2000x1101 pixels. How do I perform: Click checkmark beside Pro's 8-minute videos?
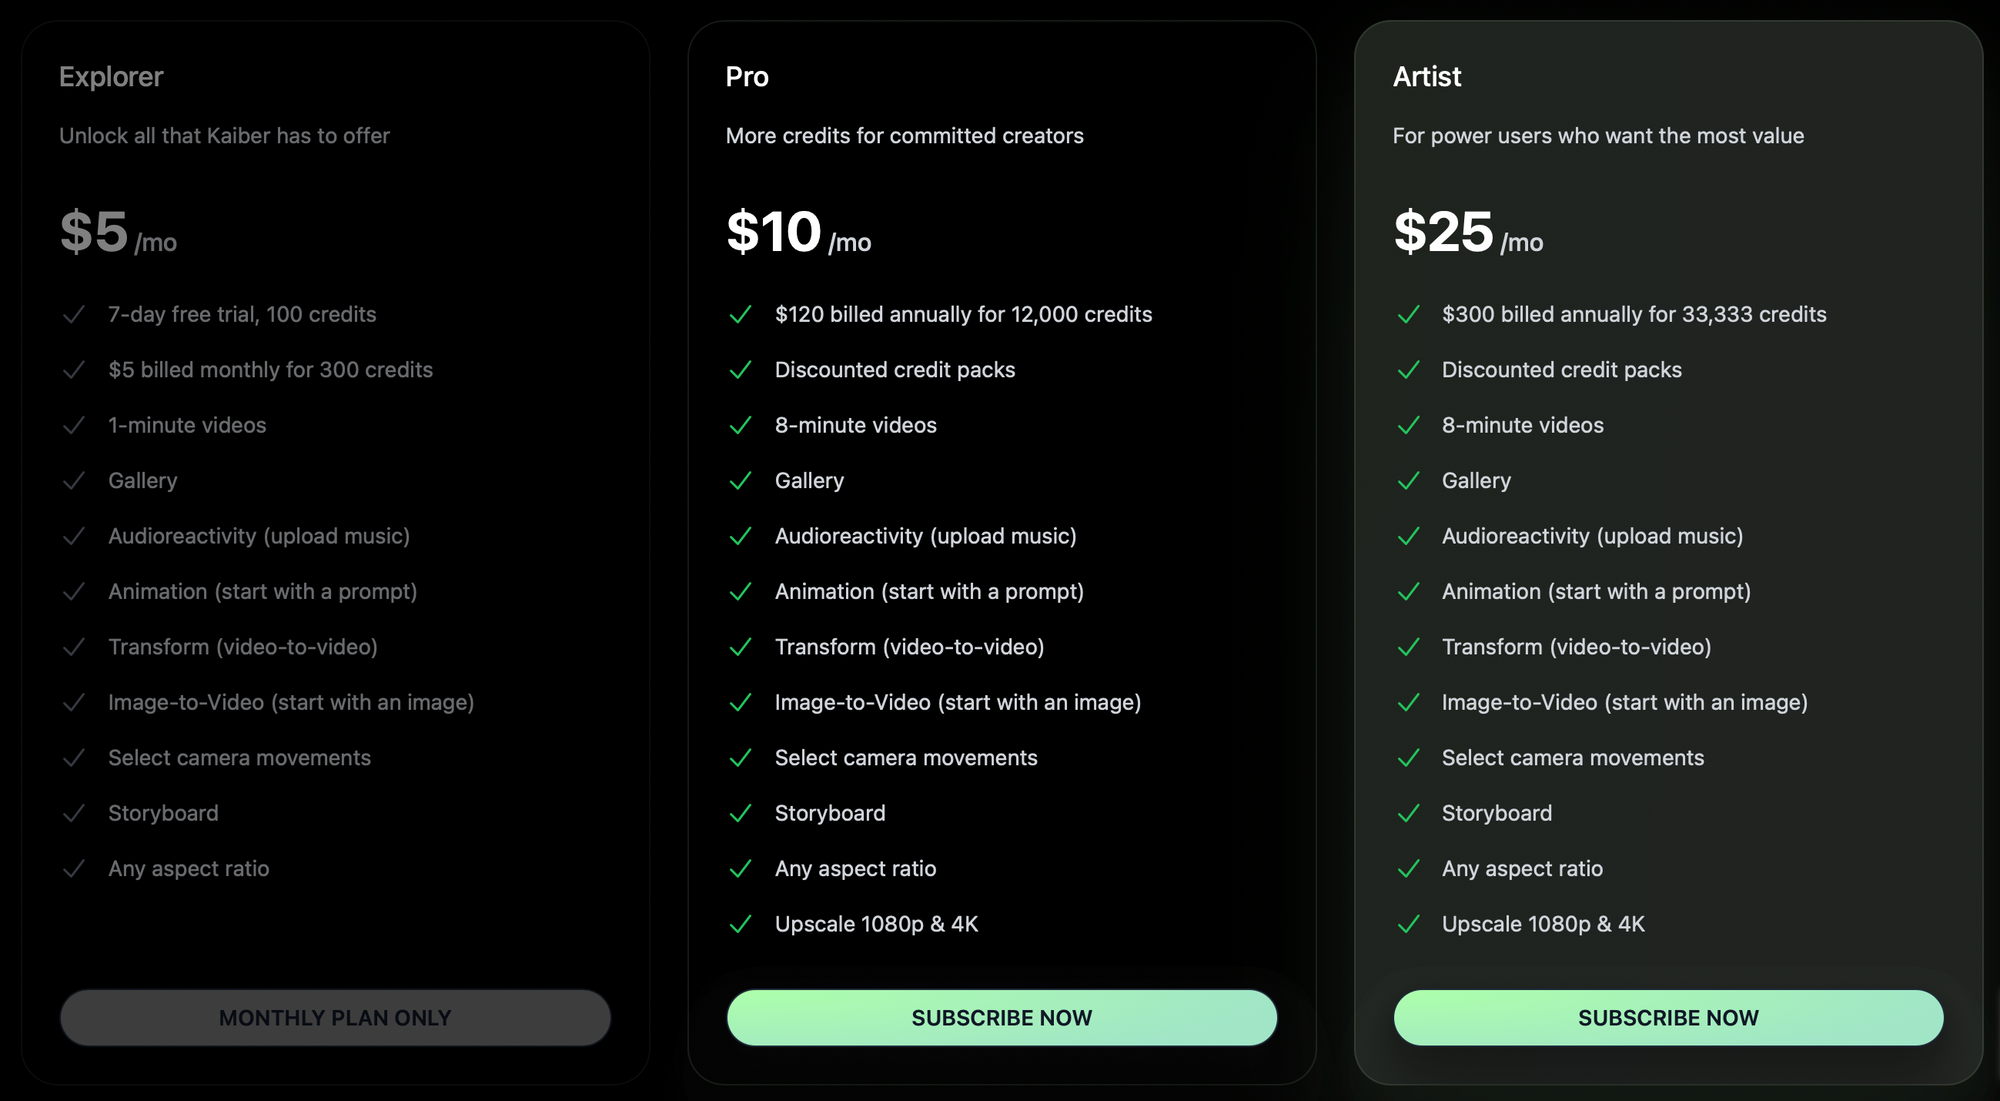coord(740,426)
